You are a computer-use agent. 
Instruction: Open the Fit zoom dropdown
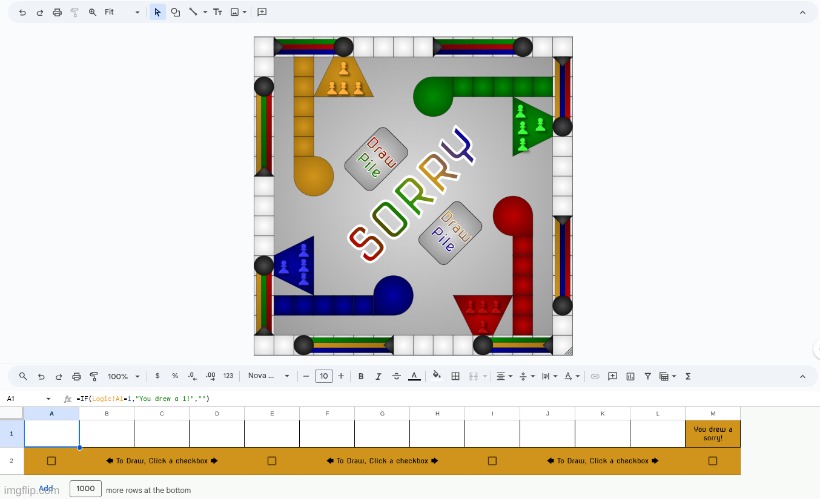(122, 12)
